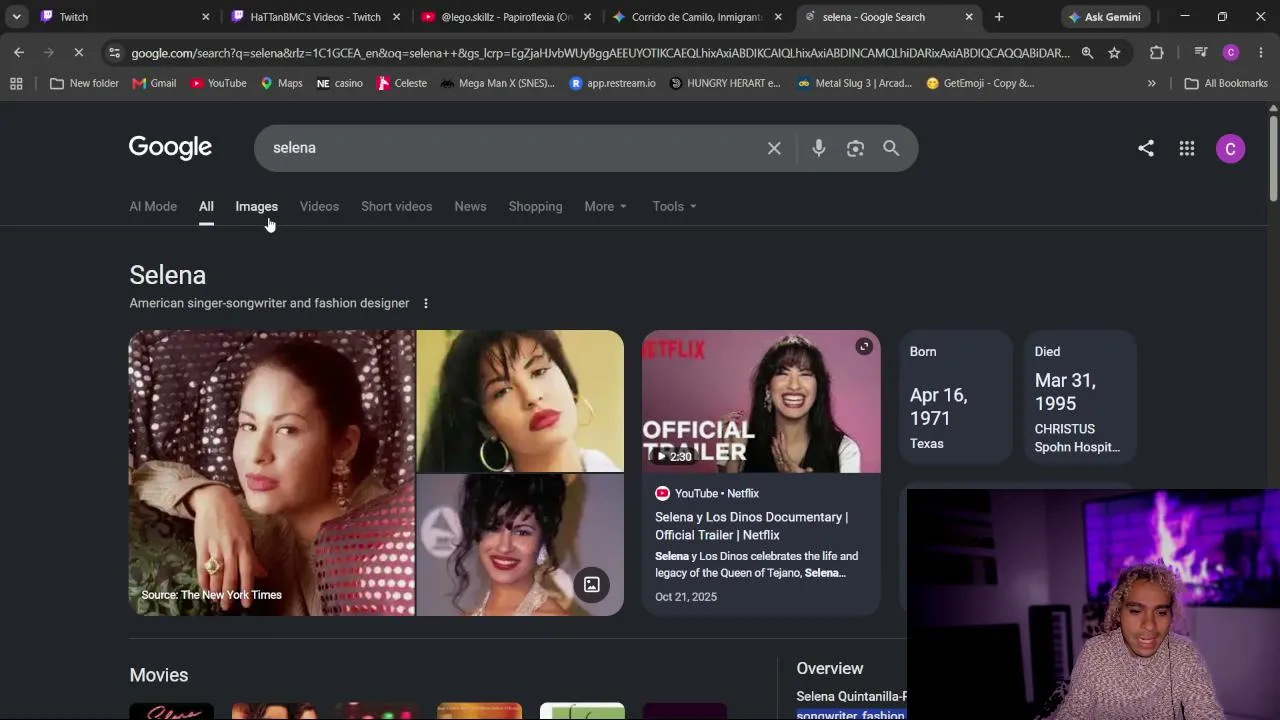Open the Mega Man X (SNES) bookmark
The image size is (1280, 720).
[x=497, y=83]
